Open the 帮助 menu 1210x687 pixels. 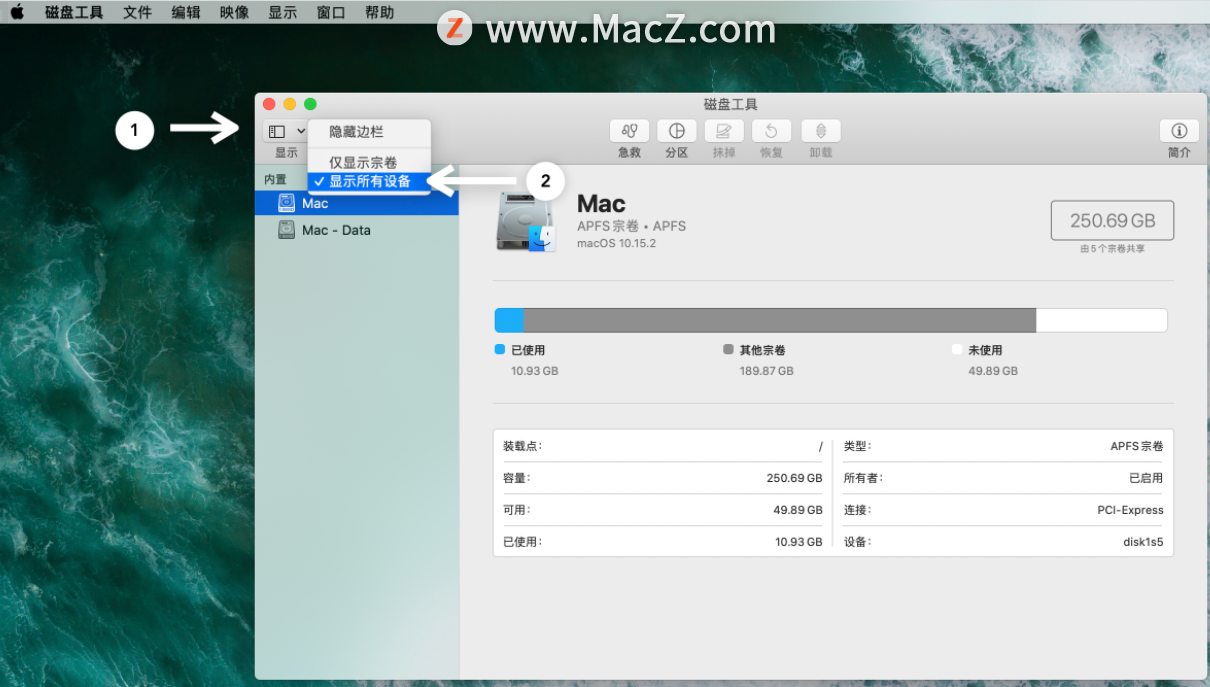click(x=379, y=12)
